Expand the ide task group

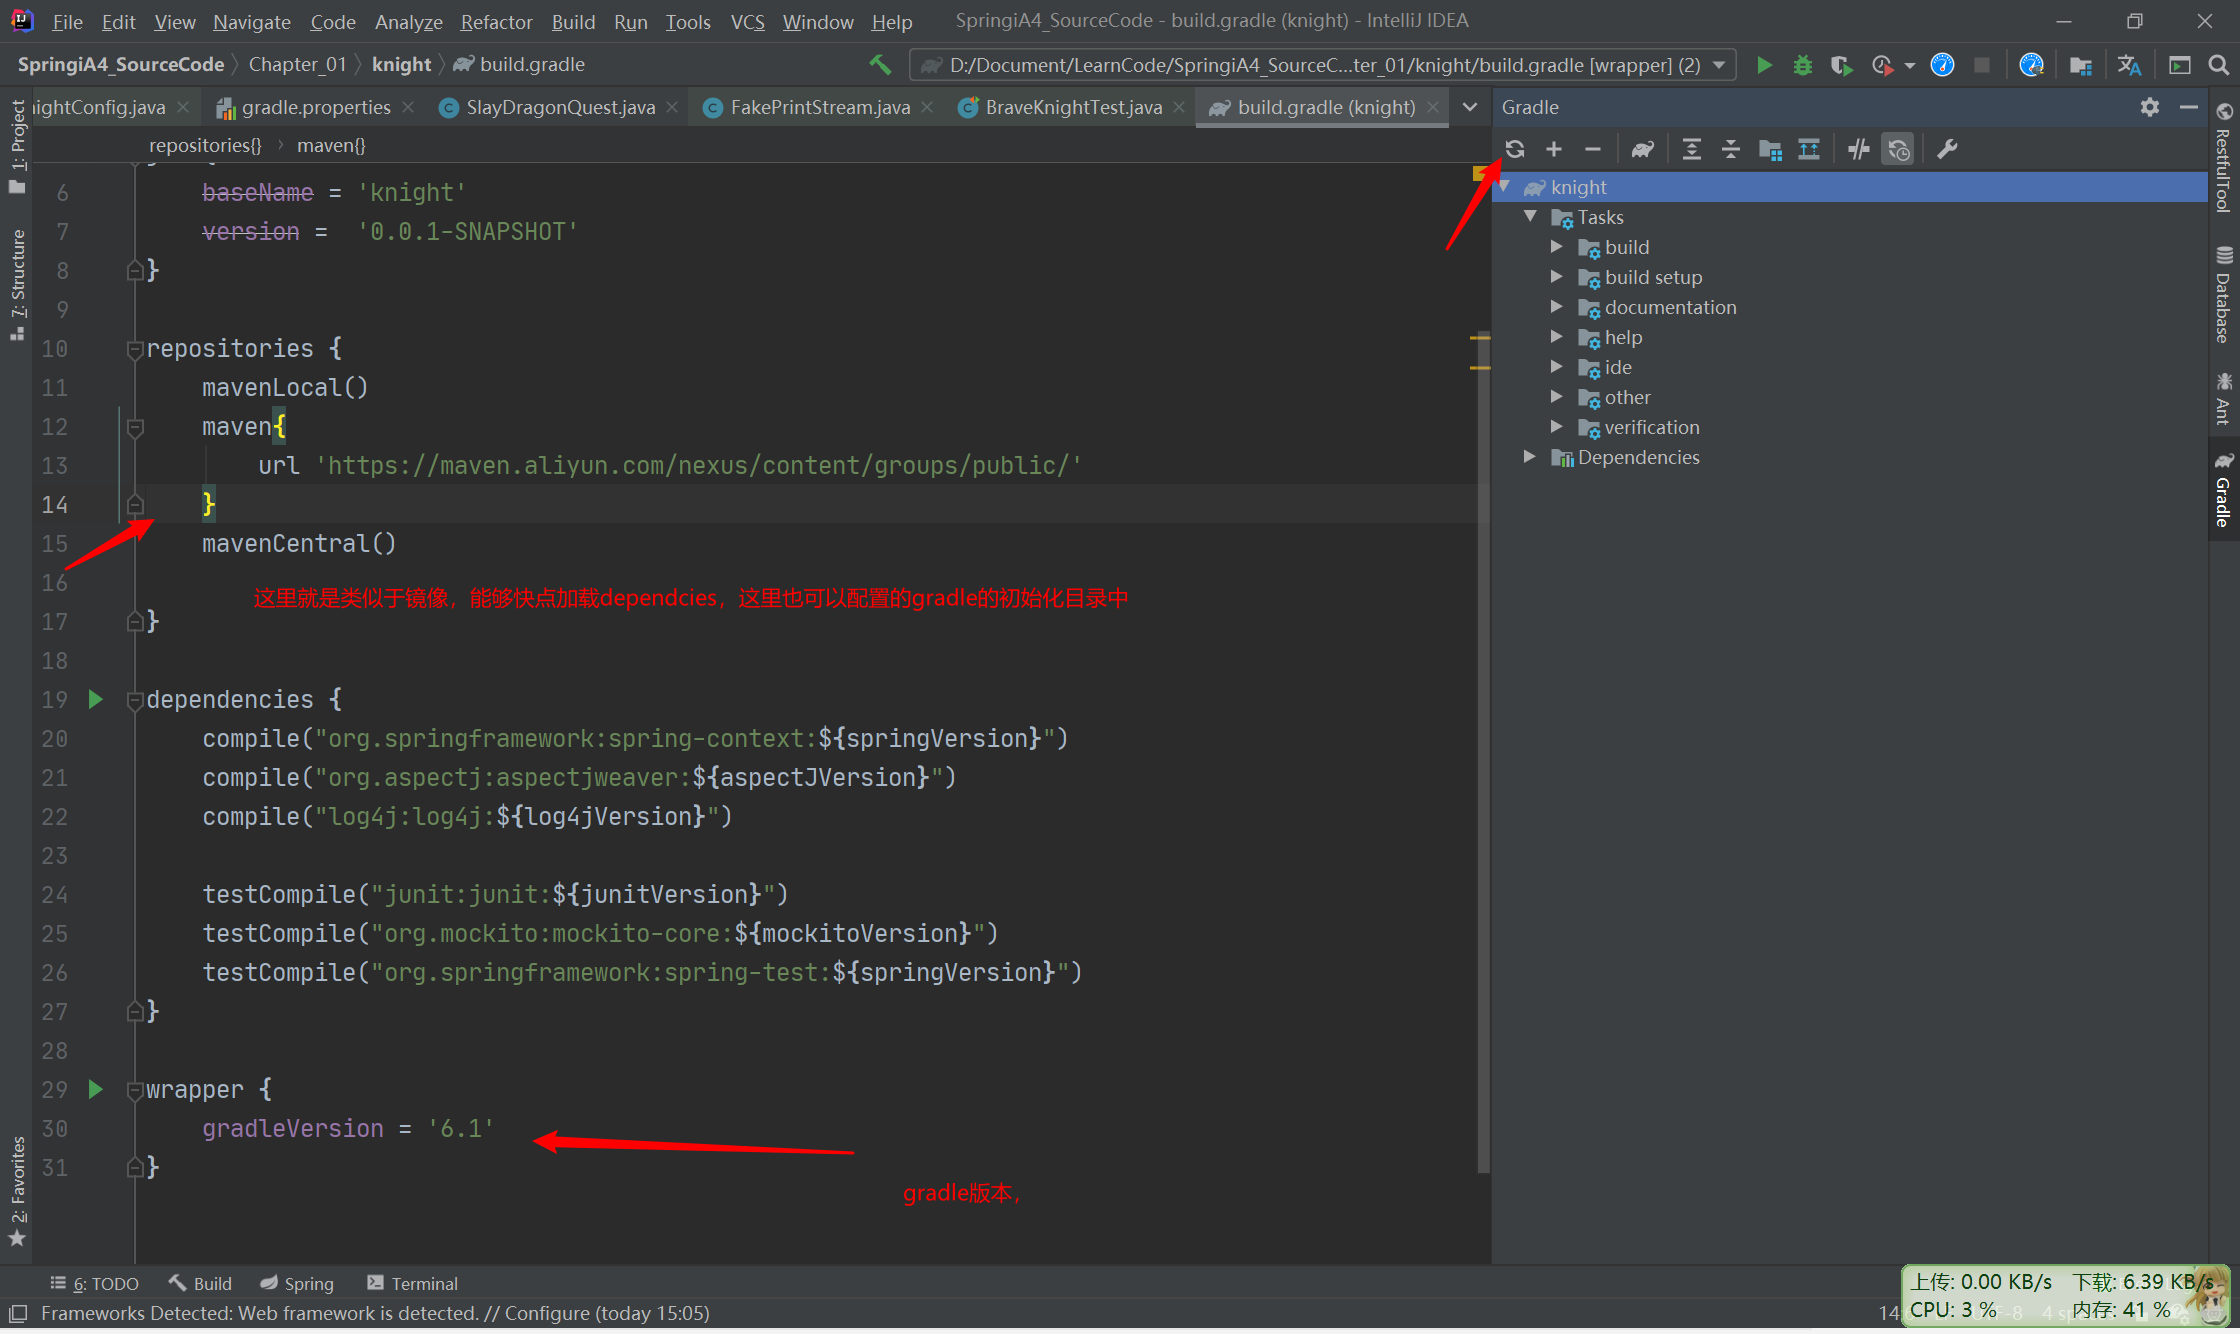pos(1556,367)
